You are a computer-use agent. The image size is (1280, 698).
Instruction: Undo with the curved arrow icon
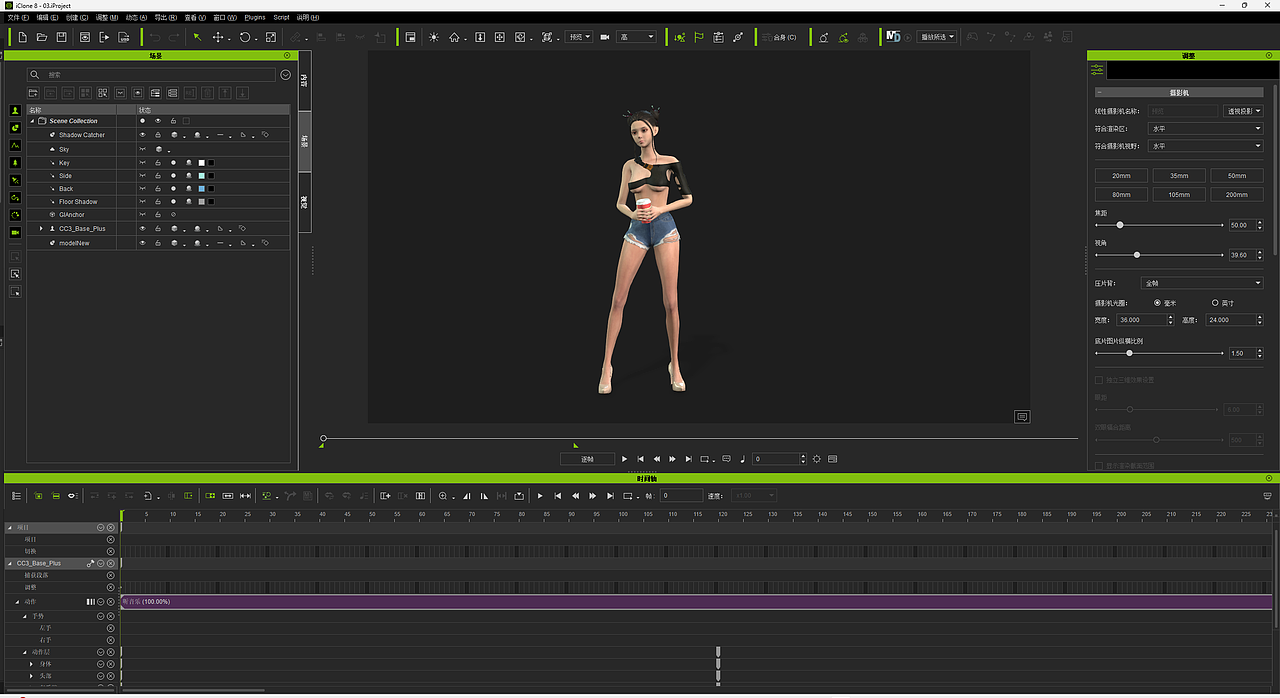click(x=155, y=37)
